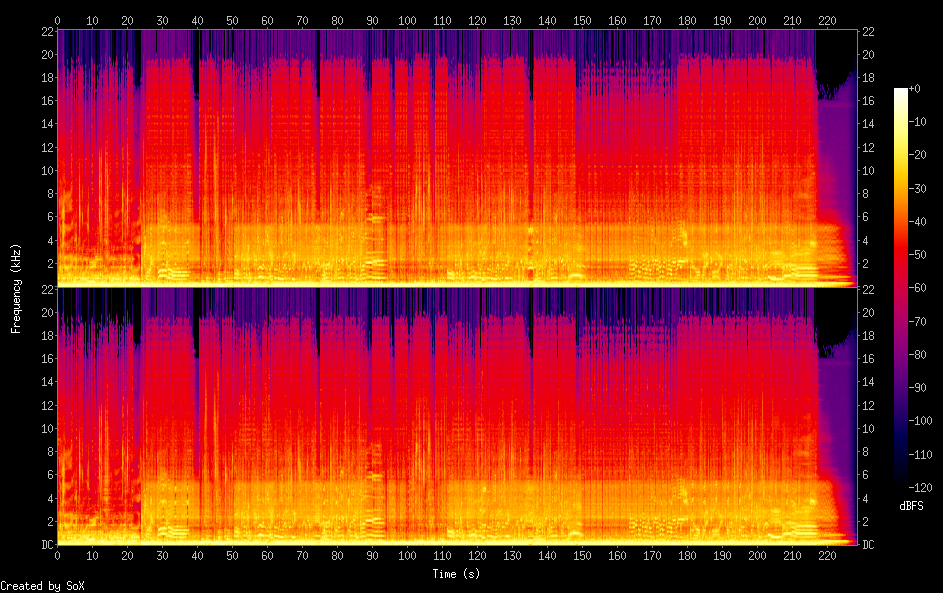Click the "DC" label at bottom-right corner

869,545
